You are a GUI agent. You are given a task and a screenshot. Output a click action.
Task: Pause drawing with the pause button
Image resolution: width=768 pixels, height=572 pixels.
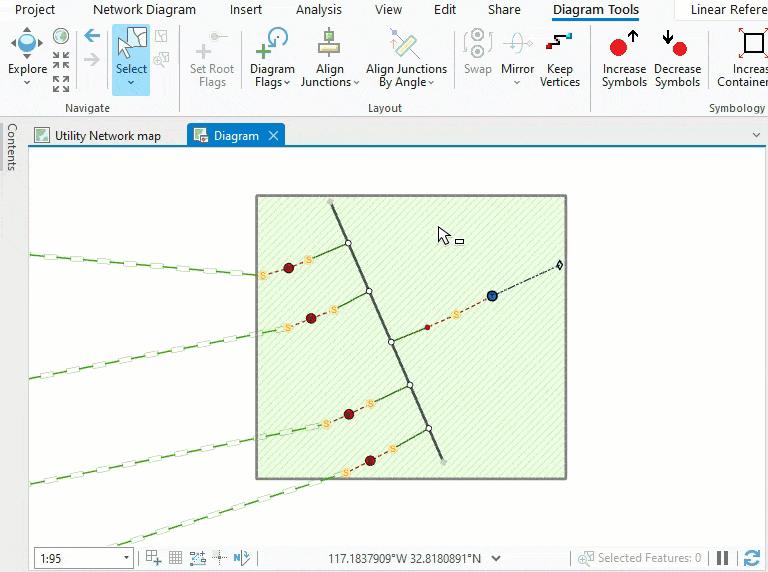click(x=722, y=558)
